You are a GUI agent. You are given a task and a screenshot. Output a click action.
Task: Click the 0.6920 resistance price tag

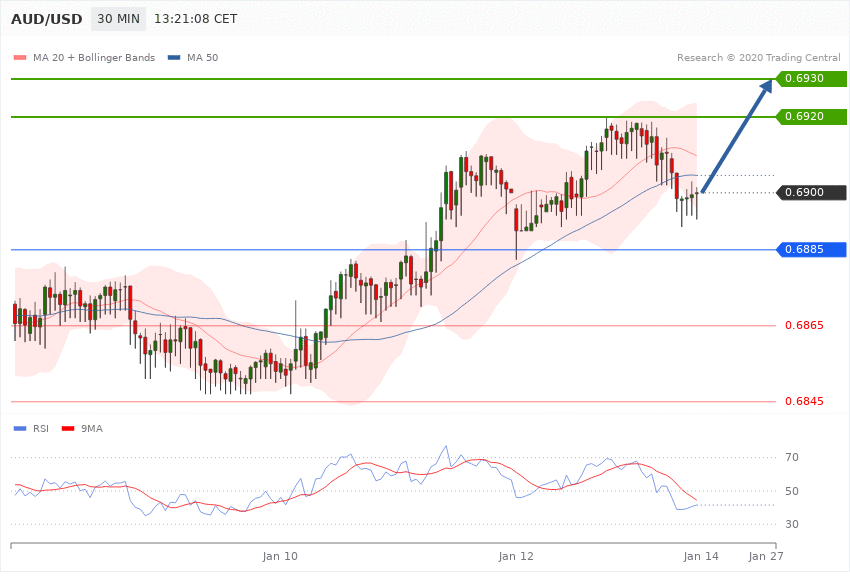[812, 117]
